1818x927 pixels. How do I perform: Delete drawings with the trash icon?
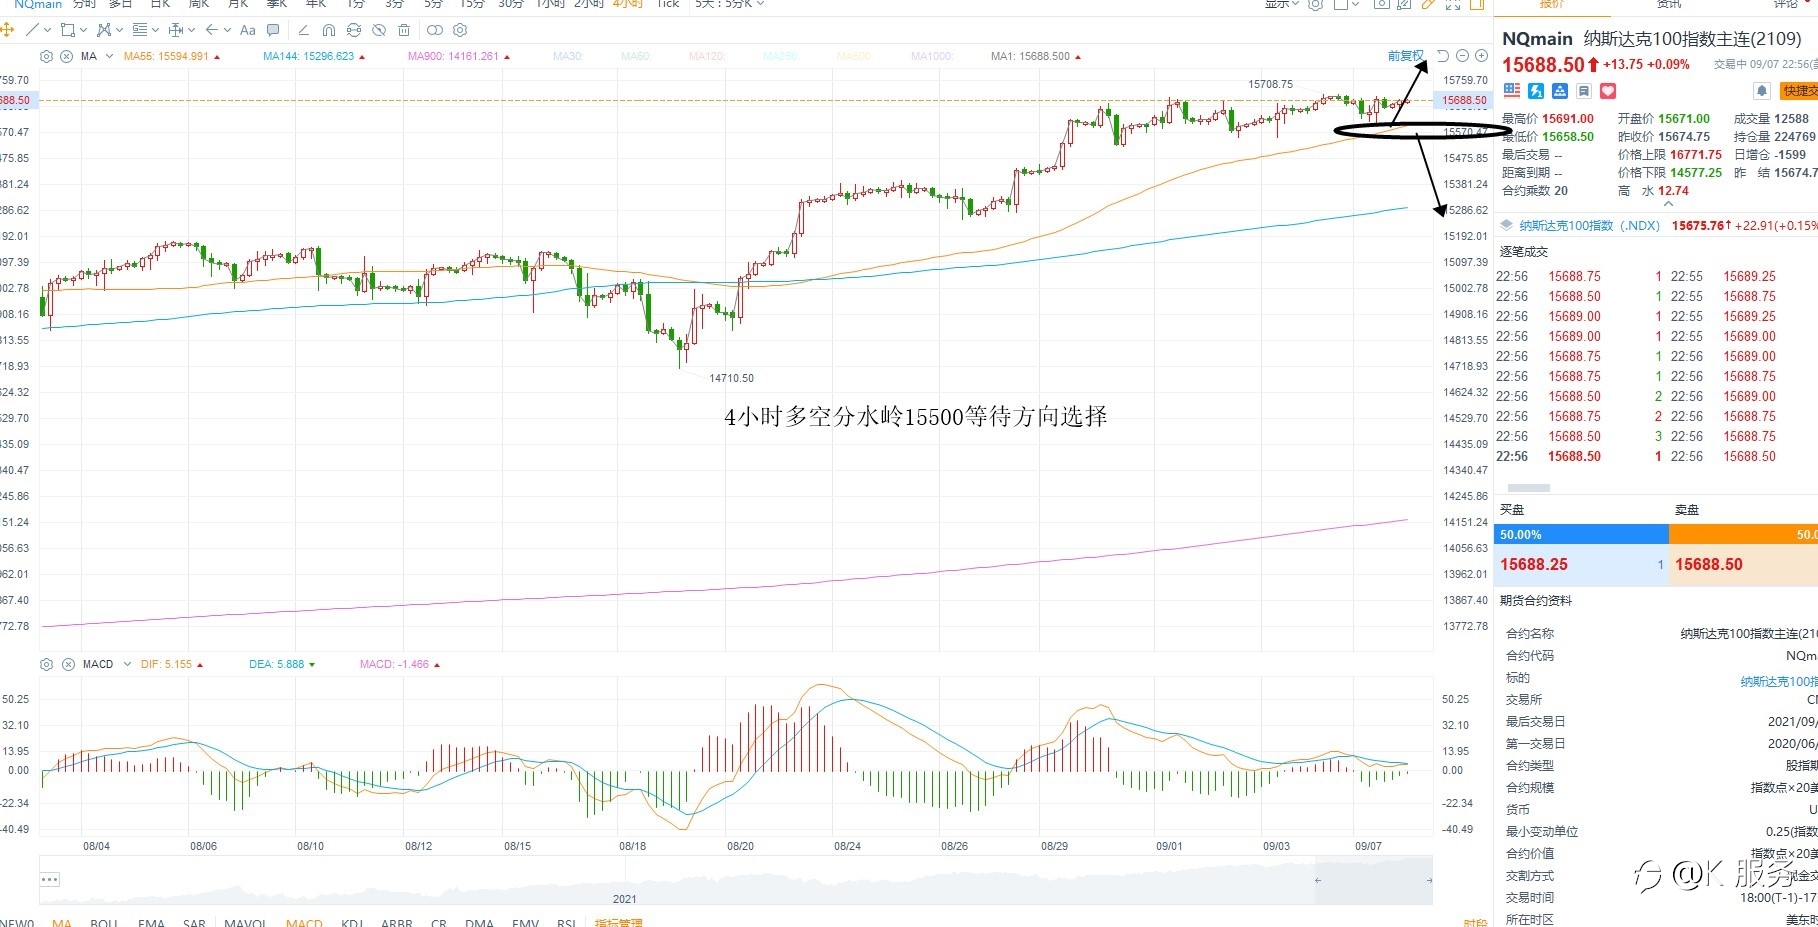click(x=404, y=30)
